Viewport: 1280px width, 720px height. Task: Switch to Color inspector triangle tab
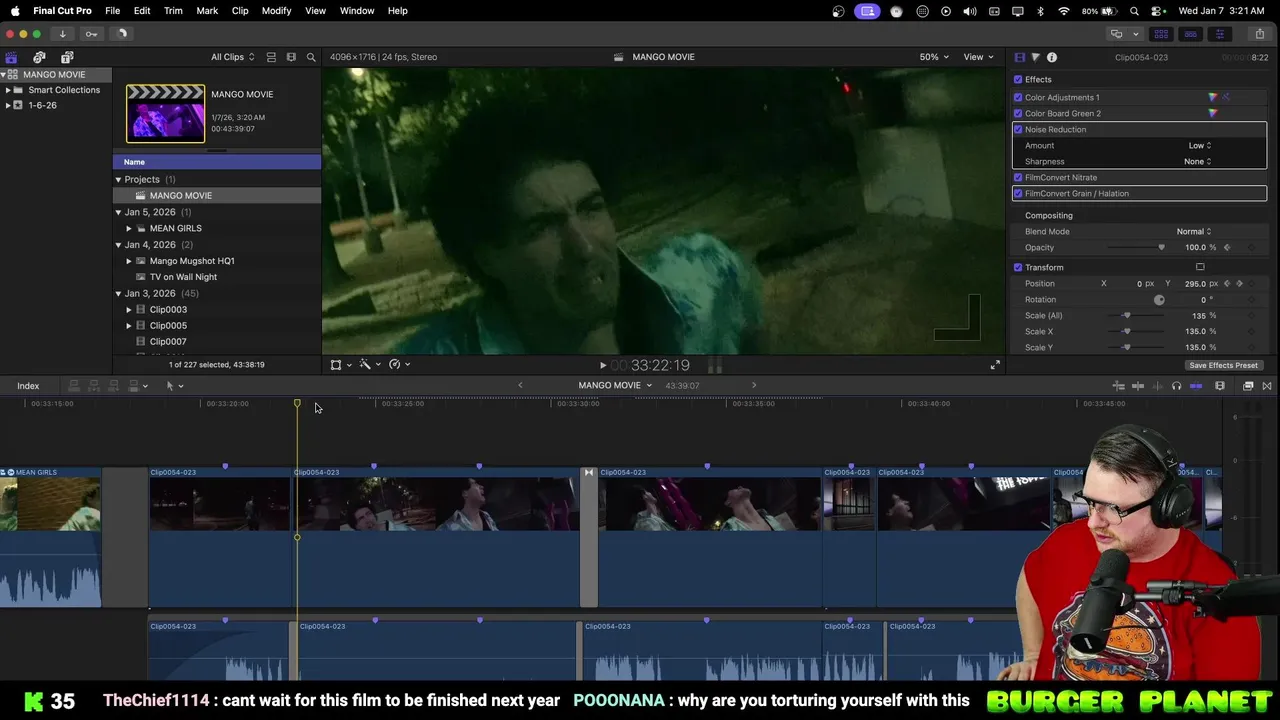click(1035, 57)
